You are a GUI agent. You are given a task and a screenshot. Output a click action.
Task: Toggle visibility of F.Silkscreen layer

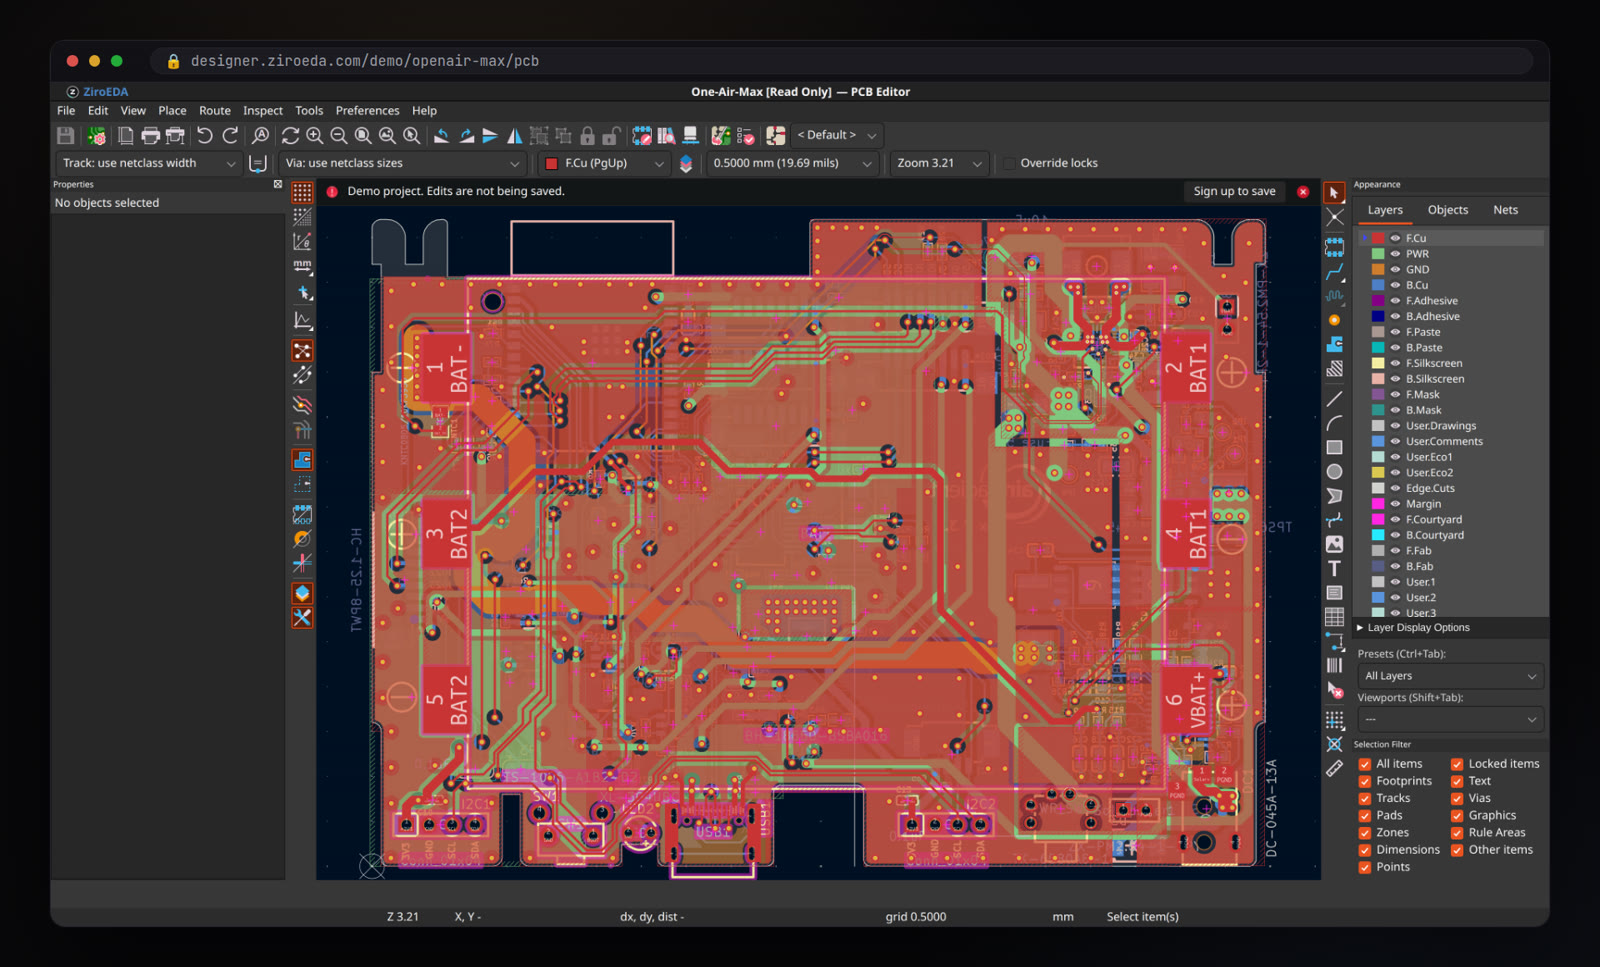[1395, 363]
